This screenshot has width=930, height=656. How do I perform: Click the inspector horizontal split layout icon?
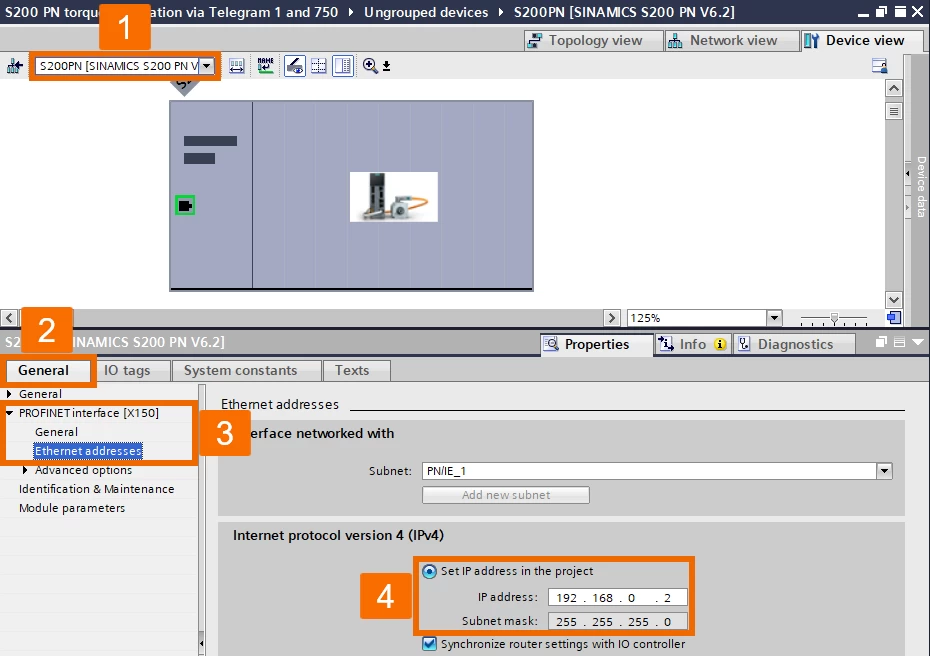pos(899,342)
